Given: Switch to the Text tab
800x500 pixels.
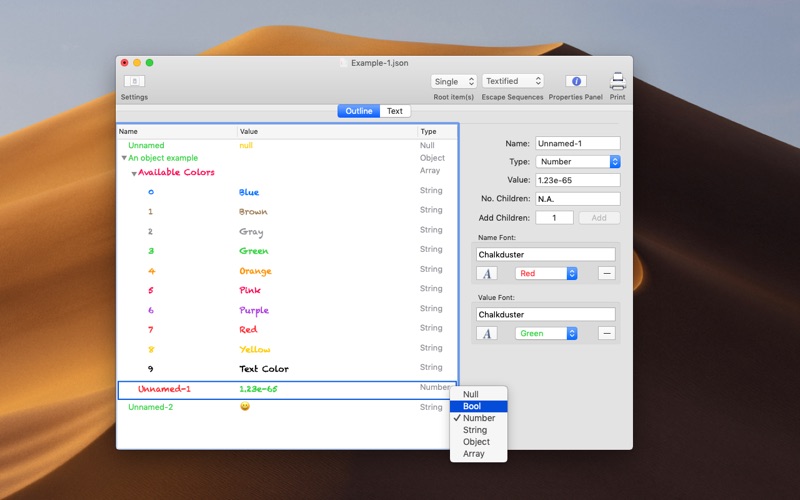Looking at the screenshot, I should point(395,111).
